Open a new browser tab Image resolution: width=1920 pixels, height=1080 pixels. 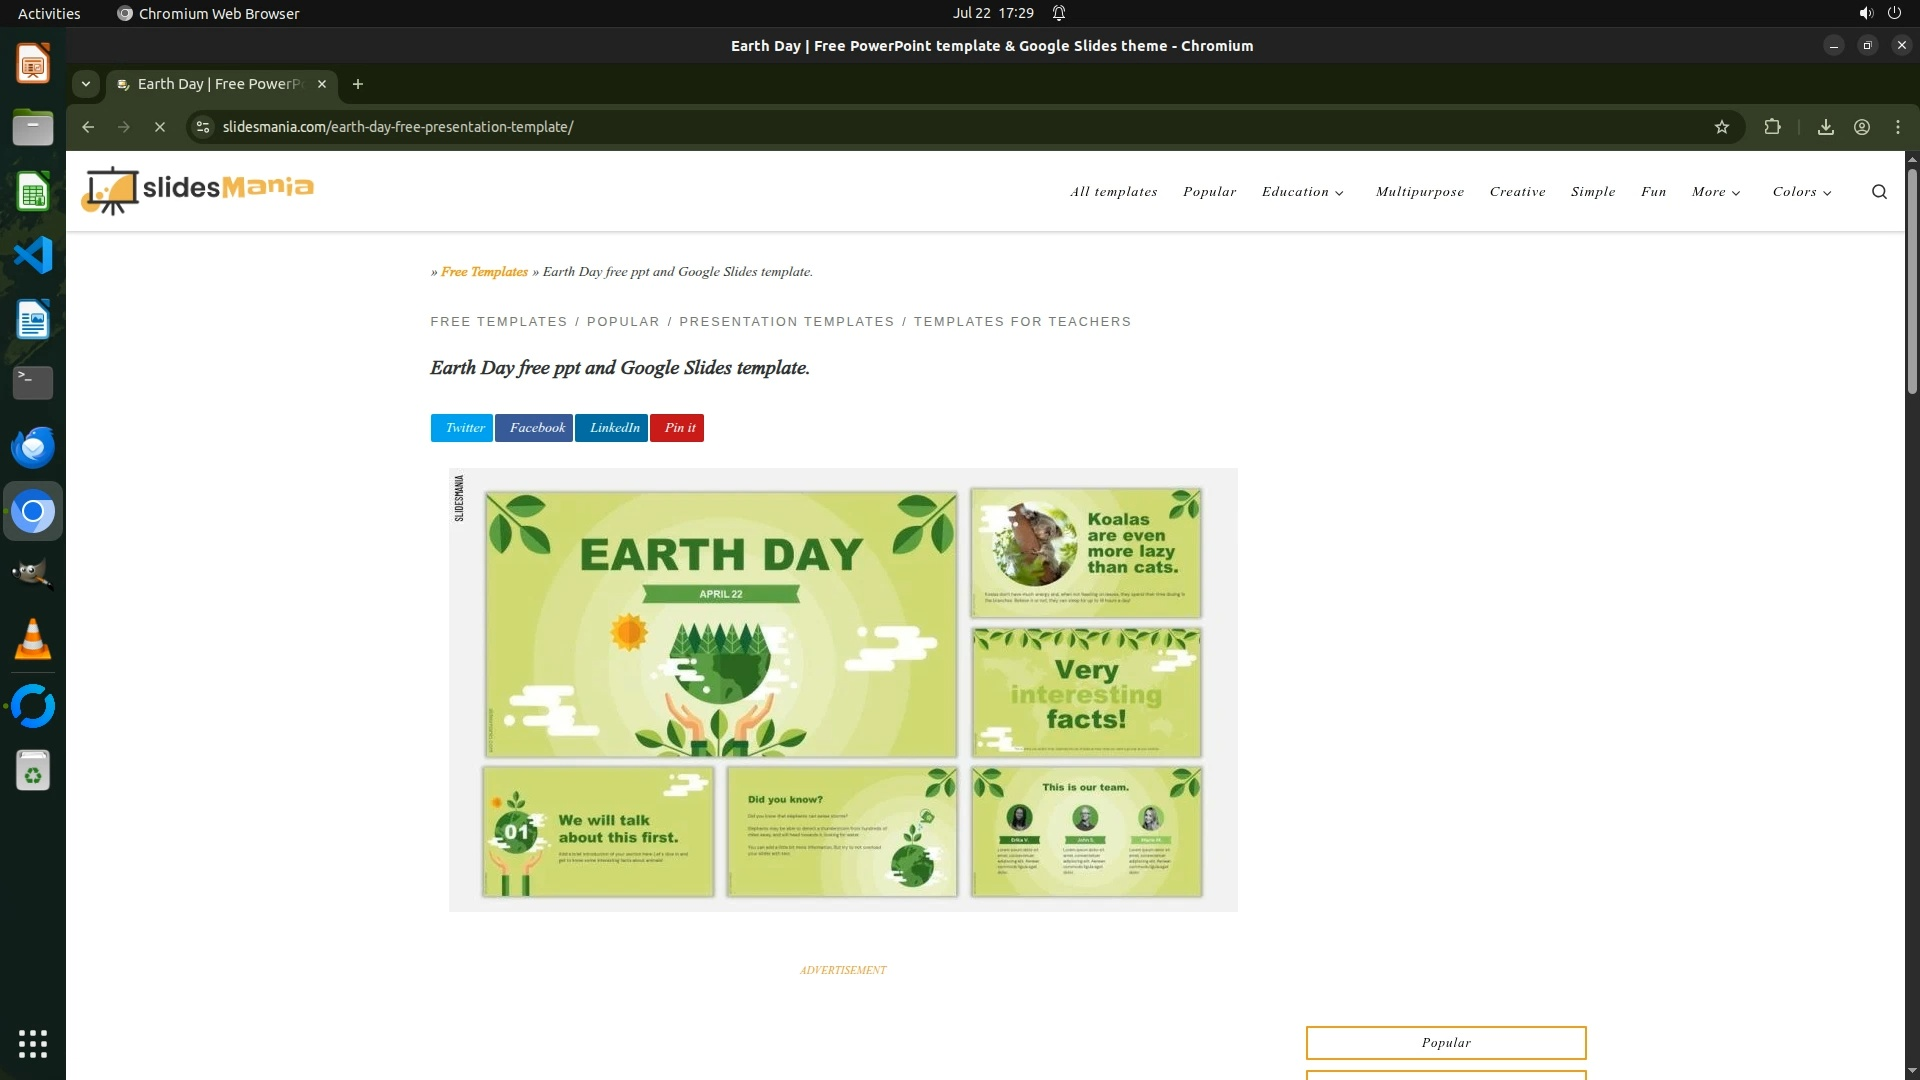[x=358, y=84]
